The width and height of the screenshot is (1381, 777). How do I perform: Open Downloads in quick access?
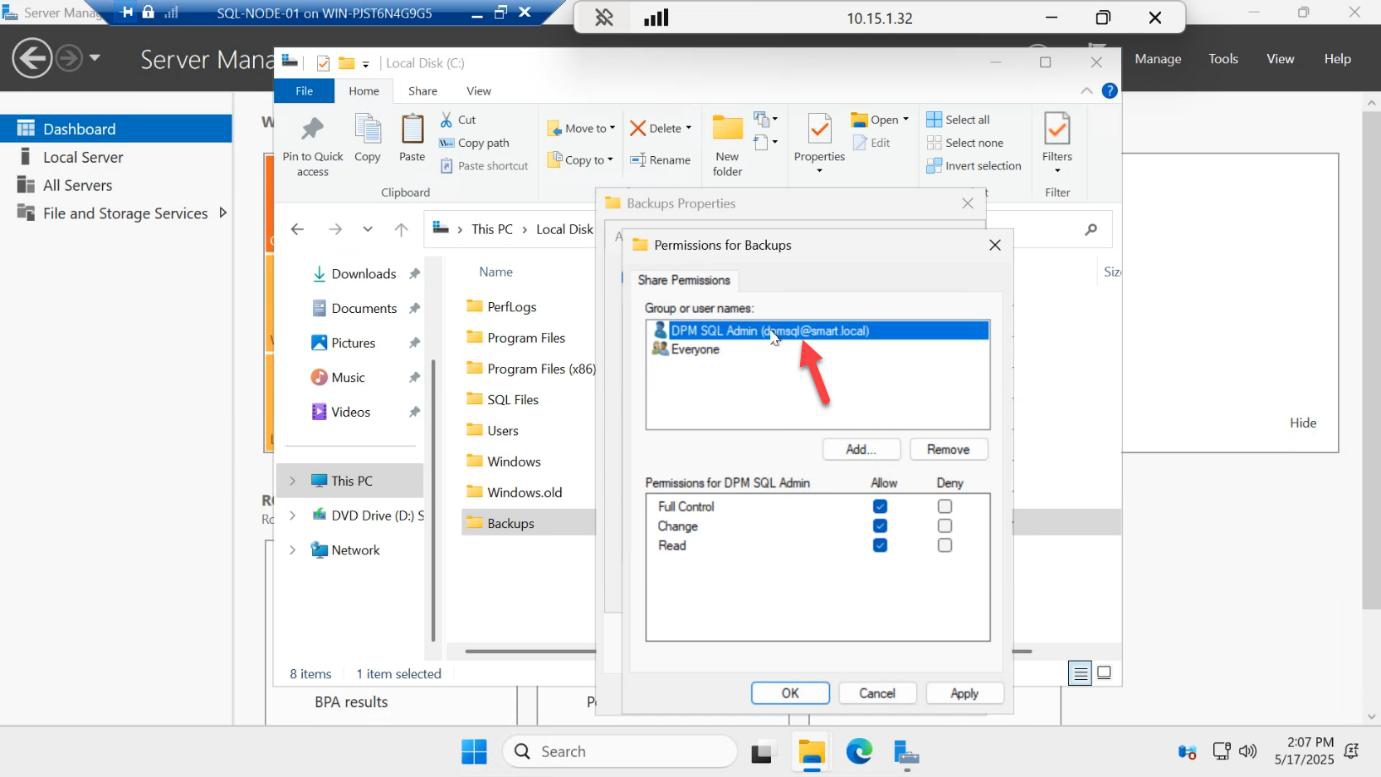(x=364, y=274)
